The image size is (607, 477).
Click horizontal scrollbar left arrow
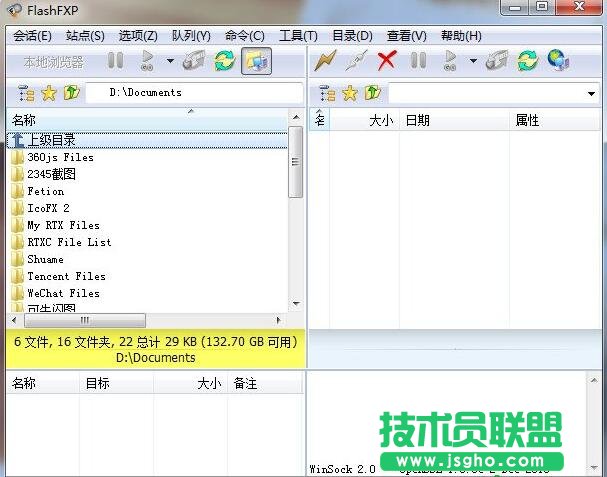(14, 320)
